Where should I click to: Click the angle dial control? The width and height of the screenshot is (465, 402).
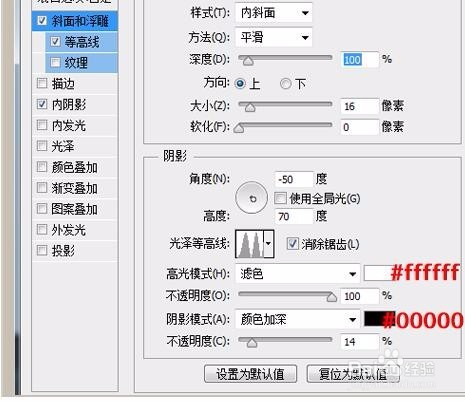[x=252, y=198]
